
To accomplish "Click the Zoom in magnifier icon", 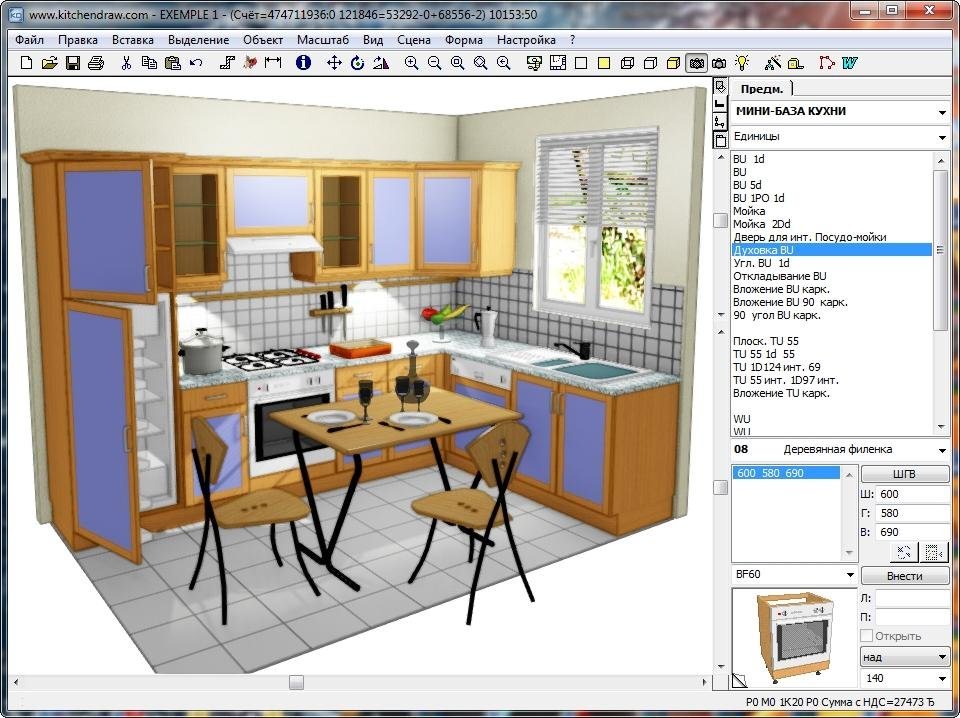I will 411,63.
